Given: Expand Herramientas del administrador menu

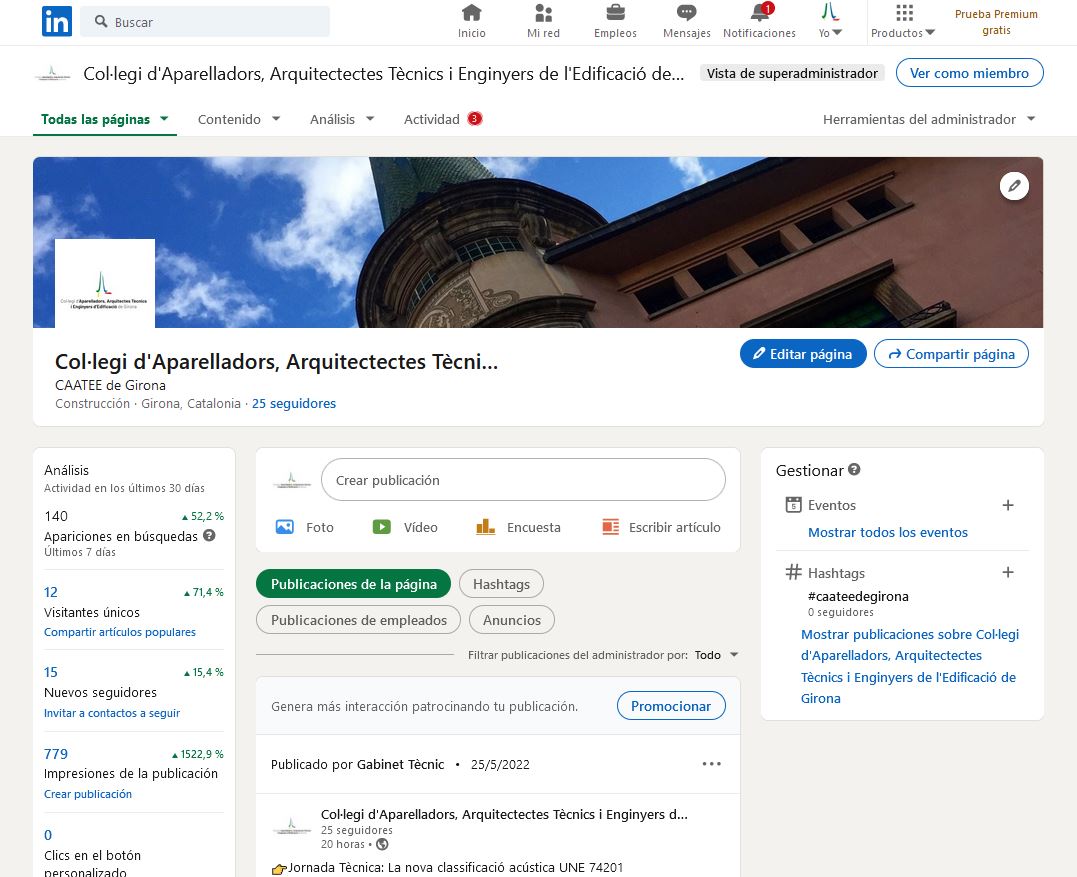Looking at the screenshot, I should (929, 119).
